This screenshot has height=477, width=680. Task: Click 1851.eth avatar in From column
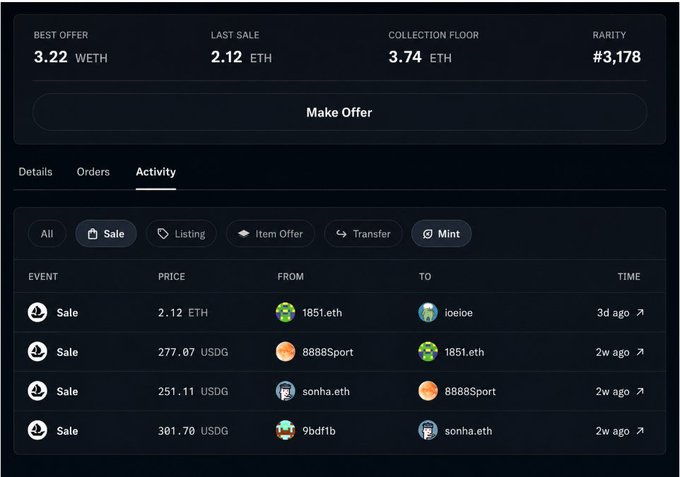[285, 312]
